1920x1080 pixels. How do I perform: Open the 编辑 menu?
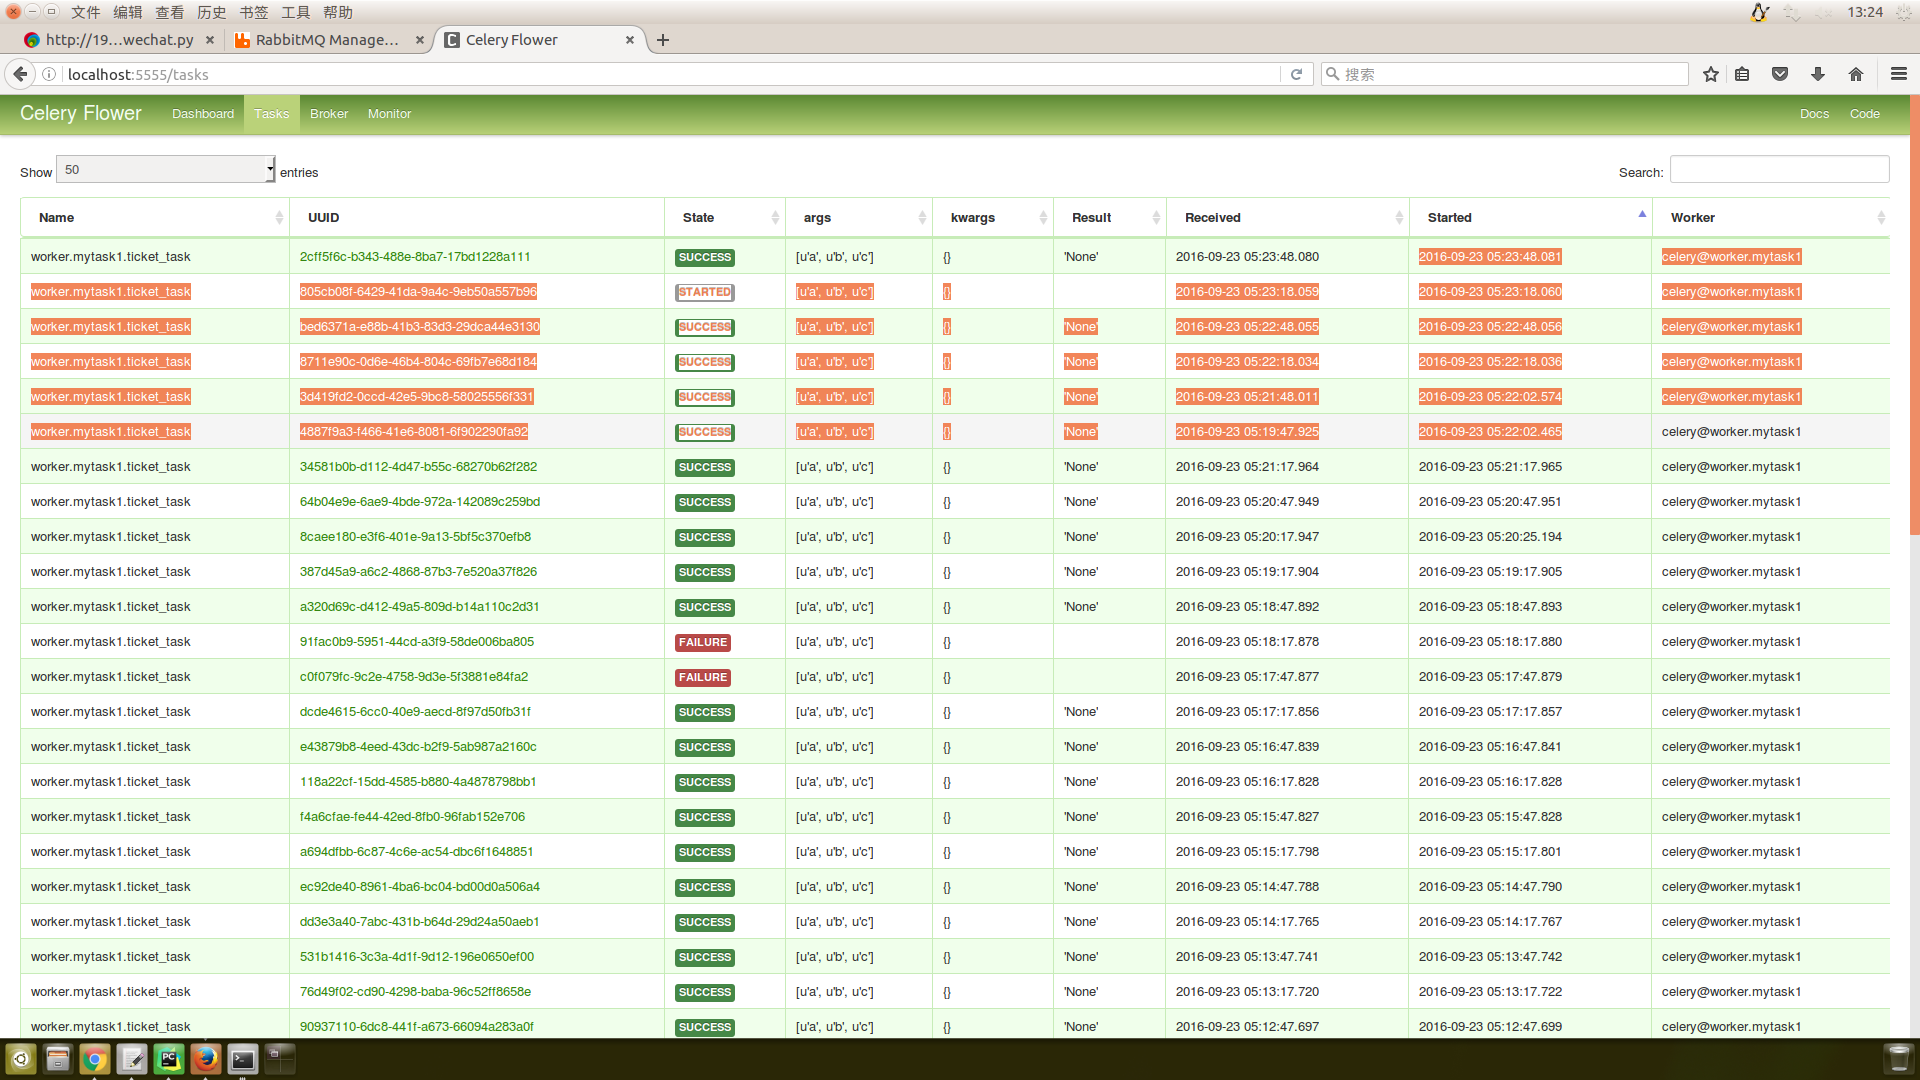[x=127, y=12]
